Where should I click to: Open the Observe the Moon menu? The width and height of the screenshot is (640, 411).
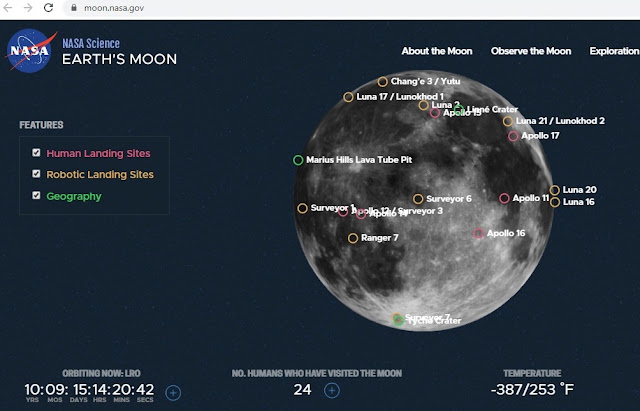click(x=531, y=51)
